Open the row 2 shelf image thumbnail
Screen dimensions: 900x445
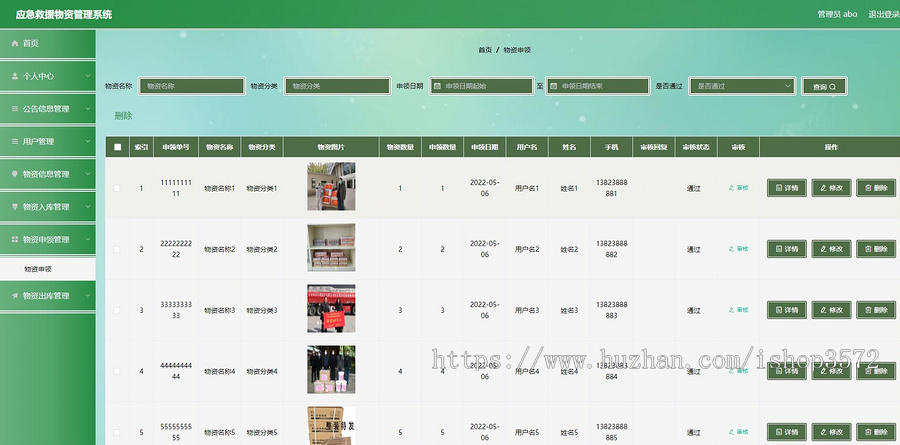[331, 247]
